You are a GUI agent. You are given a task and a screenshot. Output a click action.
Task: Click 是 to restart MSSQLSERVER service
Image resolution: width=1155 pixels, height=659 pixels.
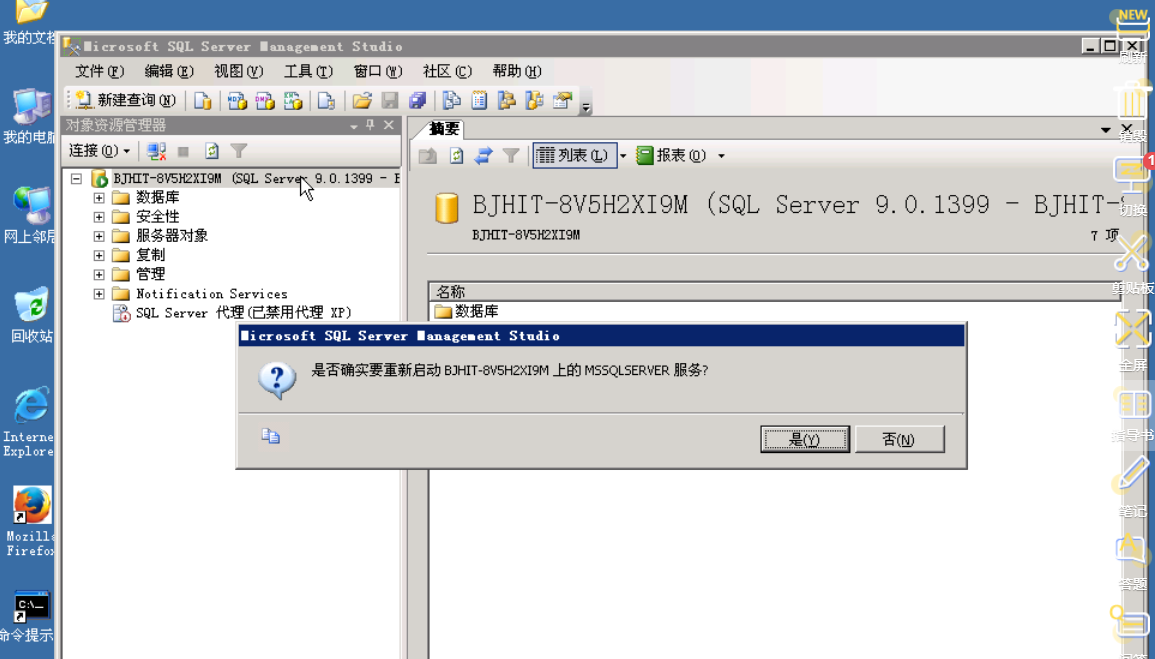pyautogui.click(x=805, y=438)
